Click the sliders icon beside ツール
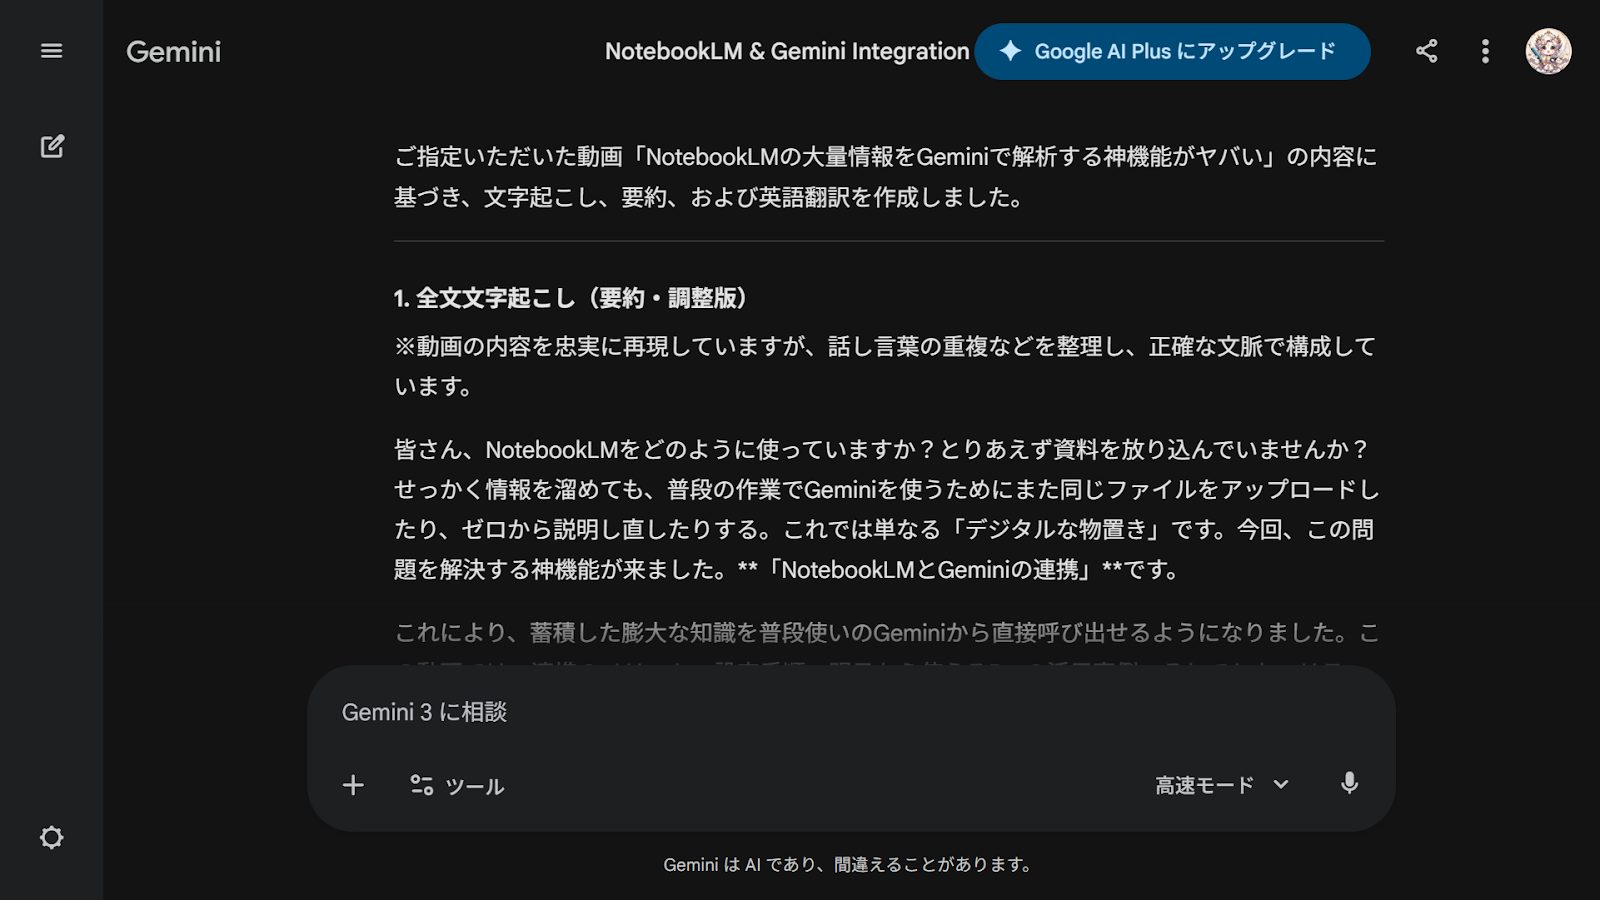Viewport: 1600px width, 900px height. pyautogui.click(x=421, y=785)
